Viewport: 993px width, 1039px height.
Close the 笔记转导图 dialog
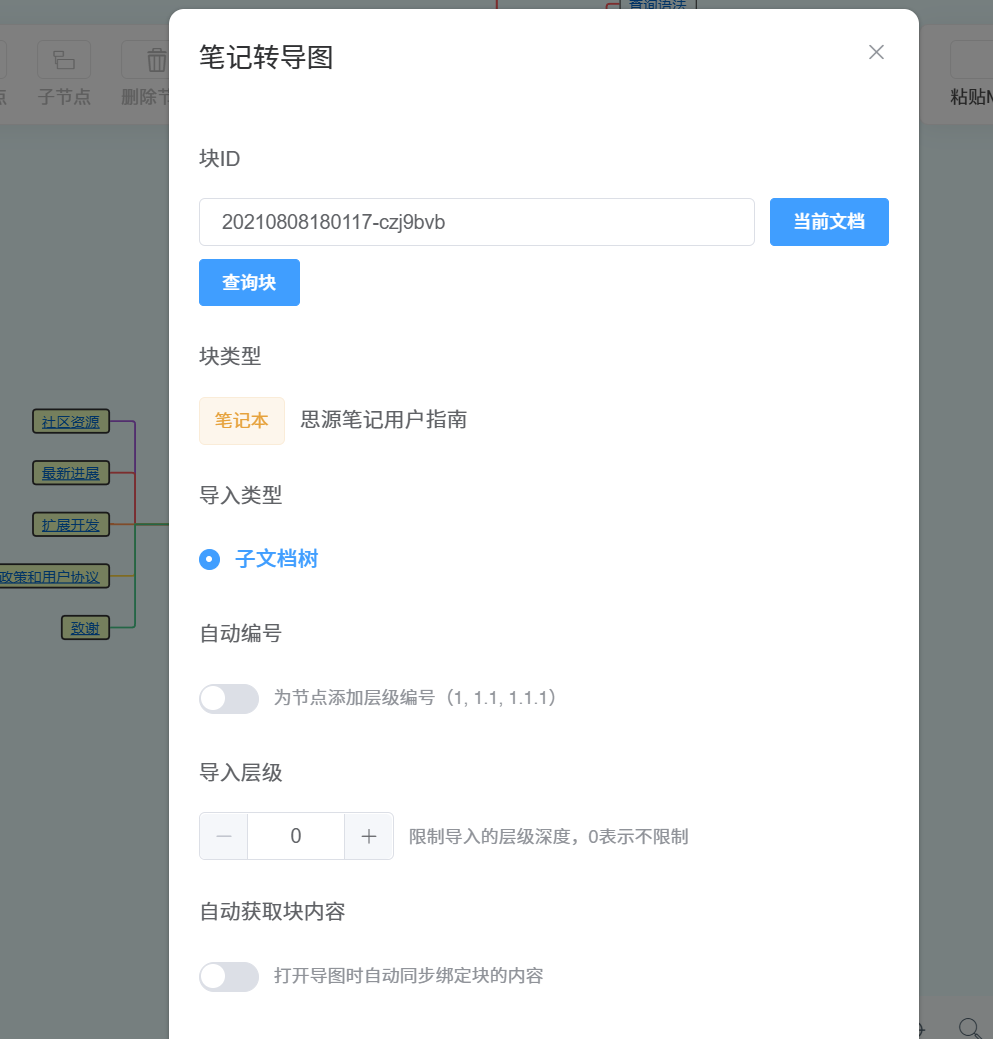coord(876,52)
